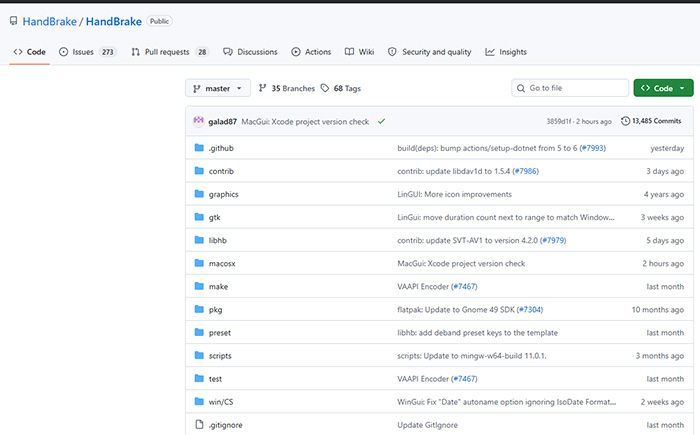Screen dimensions: 700x435
Task: Open the HandBrake owner link
Action: point(50,21)
